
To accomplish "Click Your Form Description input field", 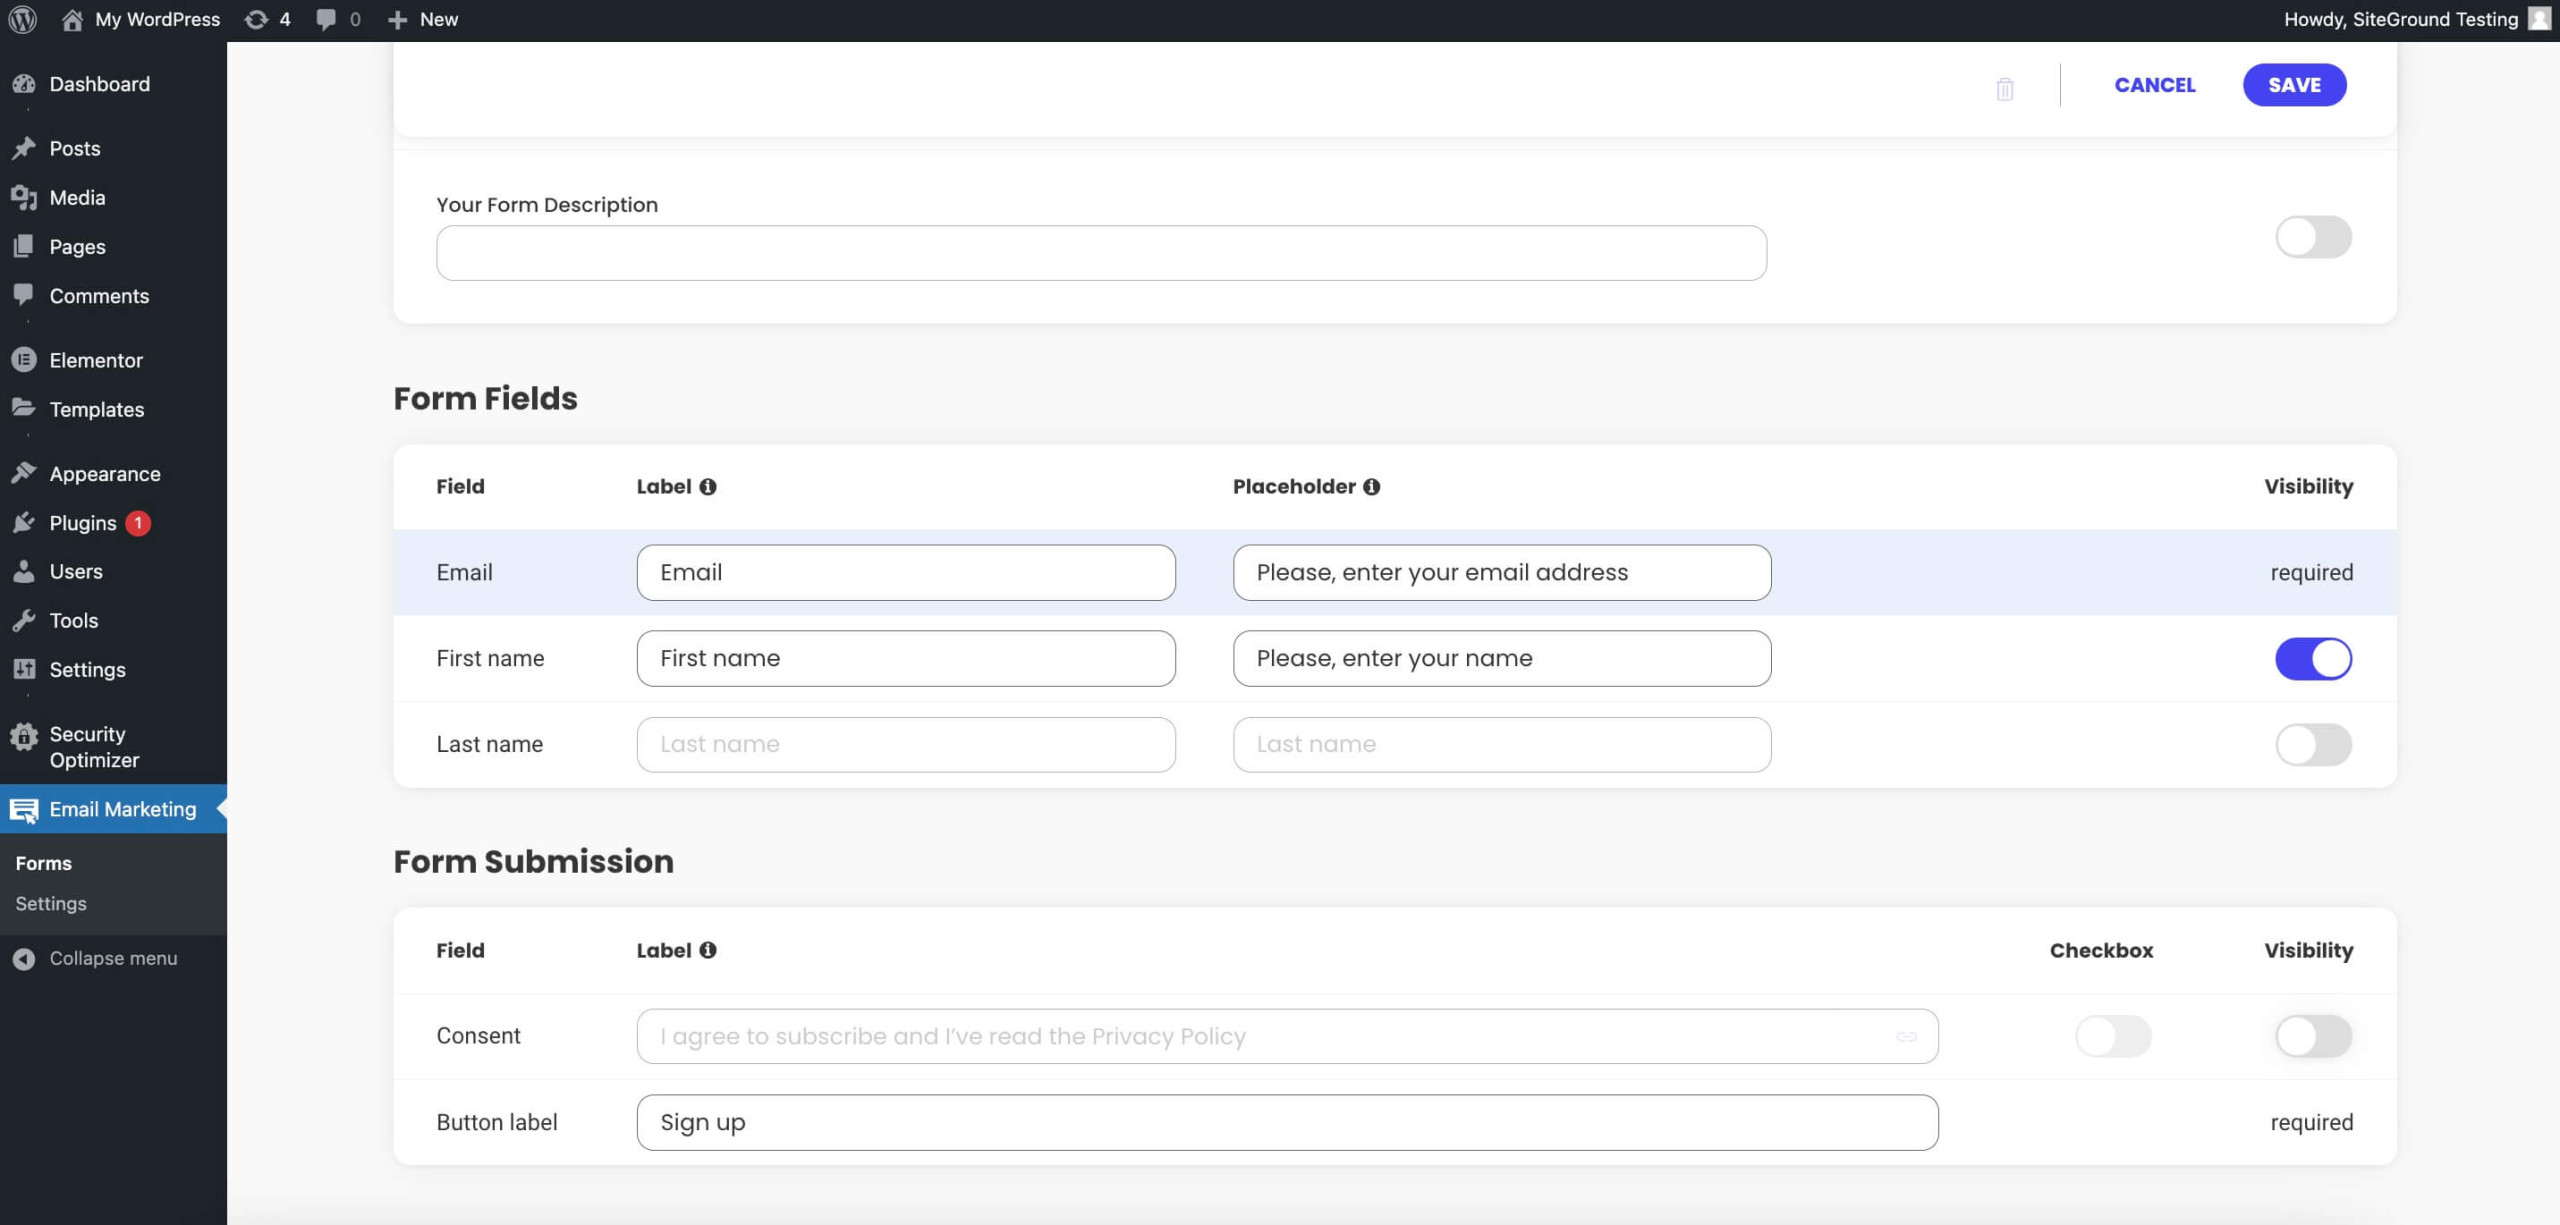I will point(1101,253).
